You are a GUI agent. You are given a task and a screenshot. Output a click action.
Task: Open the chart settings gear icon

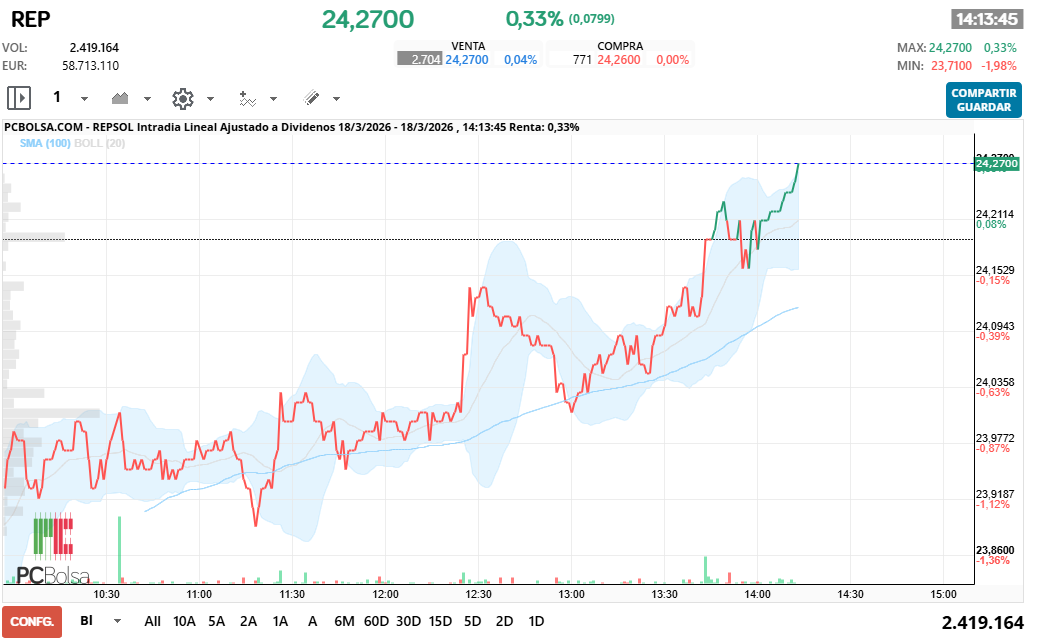(181, 98)
